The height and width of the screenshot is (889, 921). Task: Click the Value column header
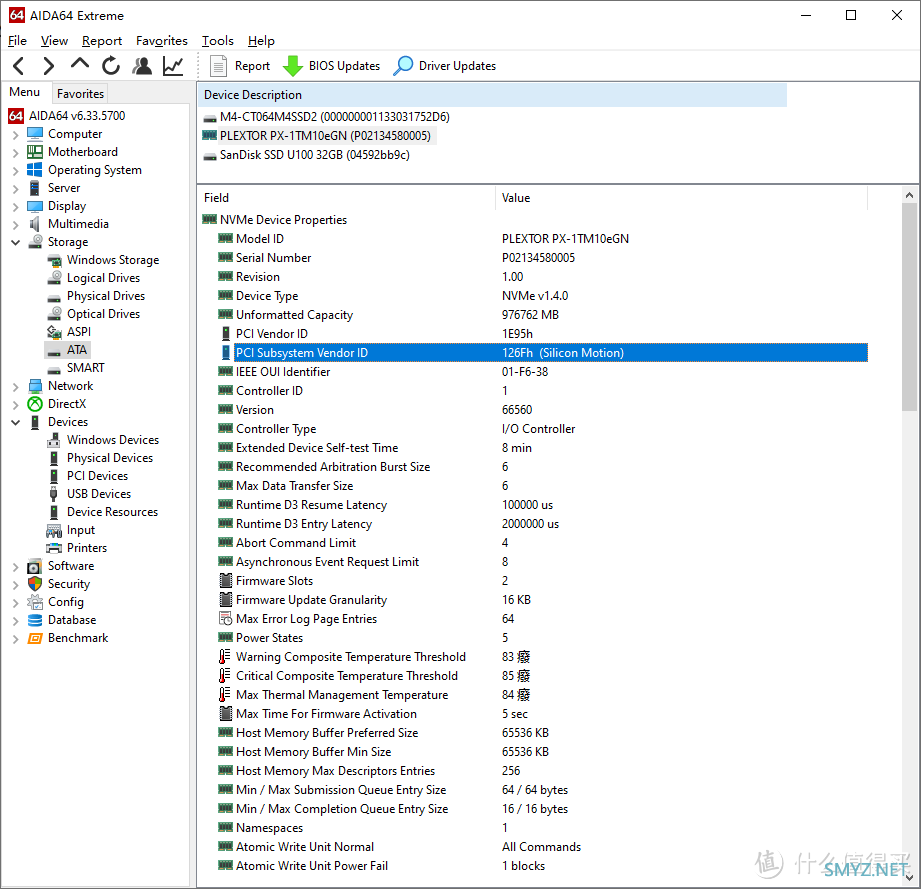(682, 198)
